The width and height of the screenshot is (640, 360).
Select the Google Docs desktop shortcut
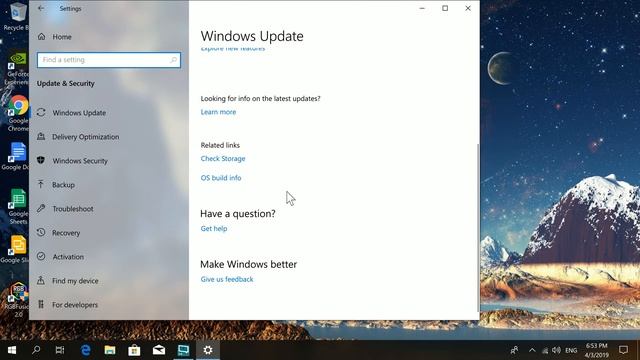click(16, 156)
